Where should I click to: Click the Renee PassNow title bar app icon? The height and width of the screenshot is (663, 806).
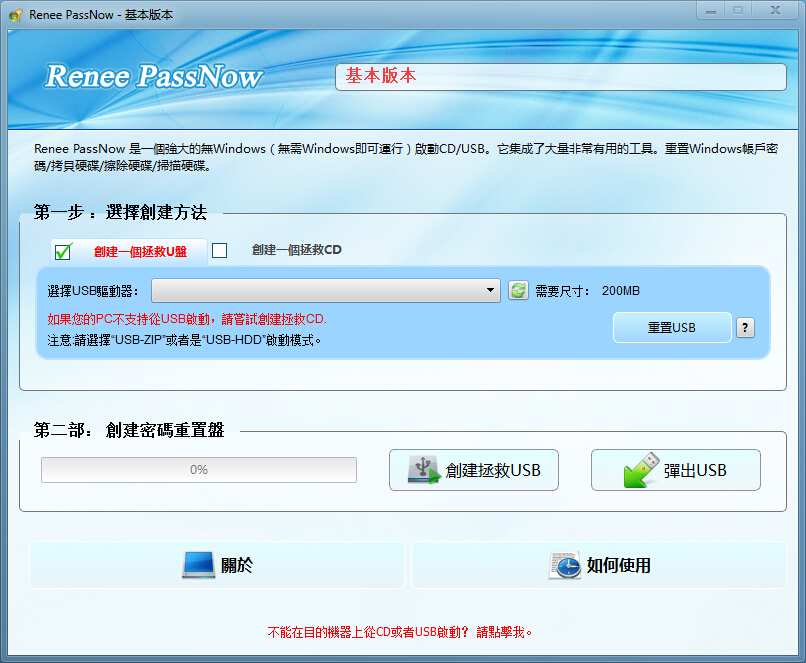15,14
